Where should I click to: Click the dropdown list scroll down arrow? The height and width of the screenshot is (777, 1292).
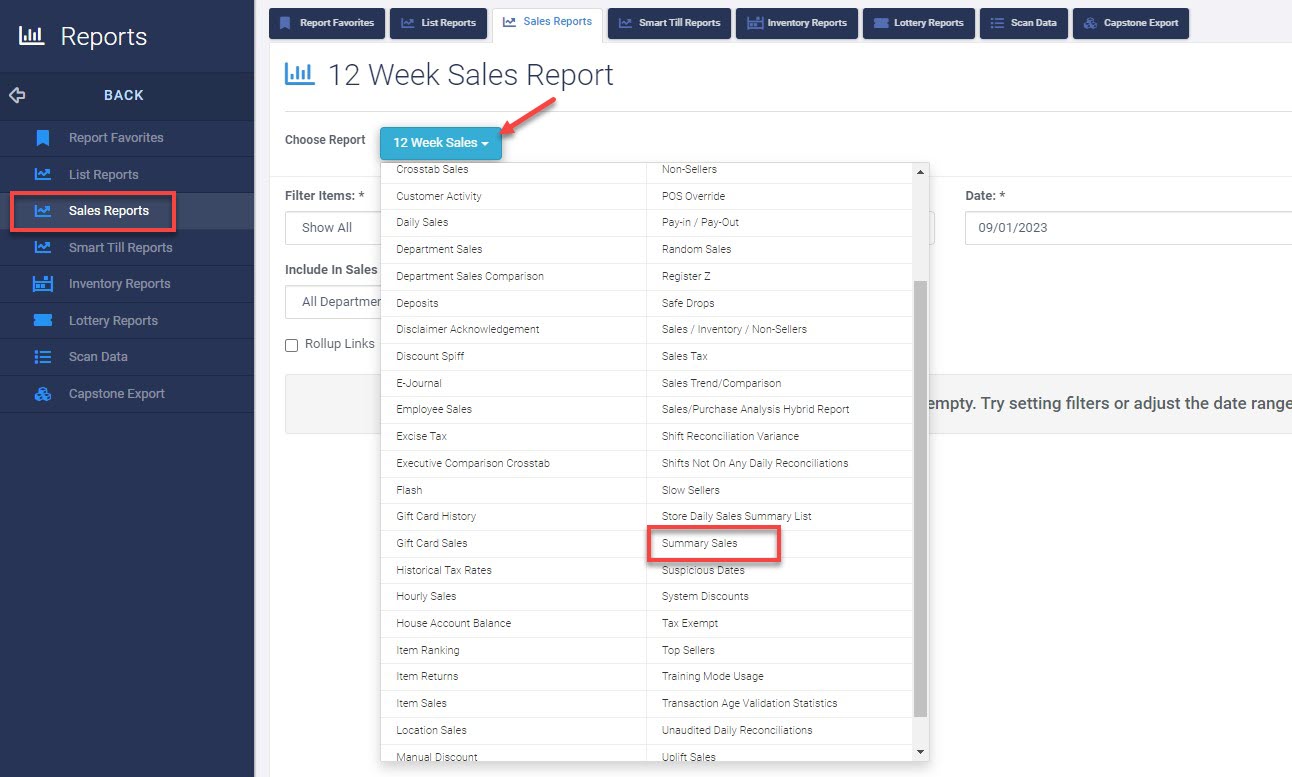click(921, 752)
